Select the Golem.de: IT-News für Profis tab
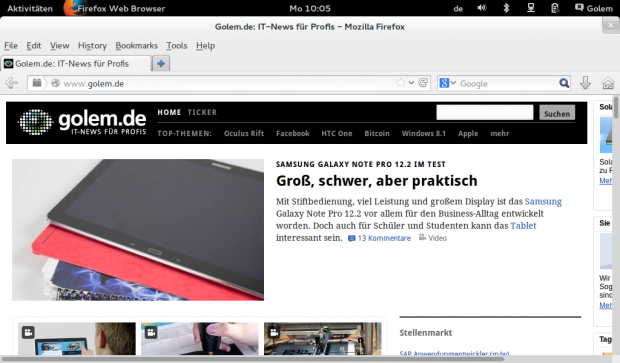This screenshot has width=620, height=363. click(76, 63)
